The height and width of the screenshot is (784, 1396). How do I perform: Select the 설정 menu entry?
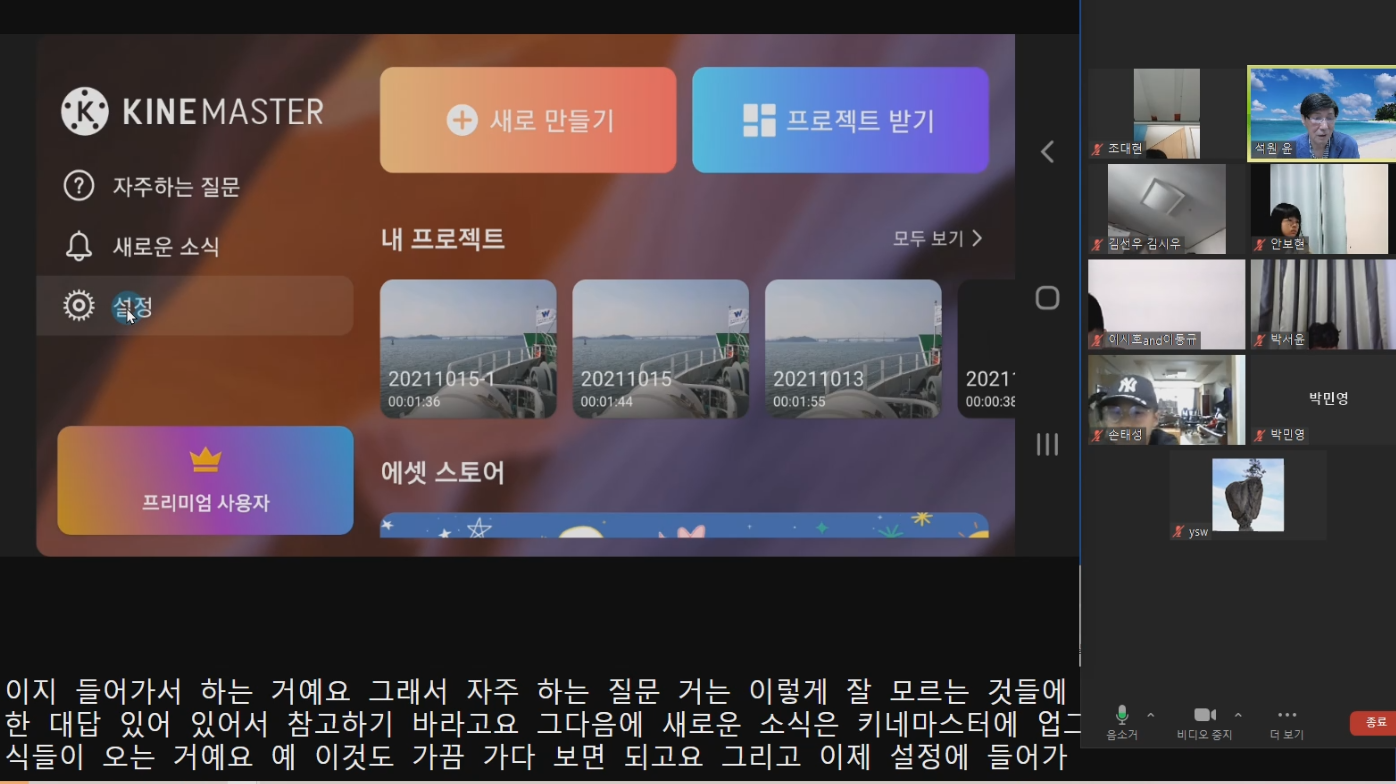(194, 306)
